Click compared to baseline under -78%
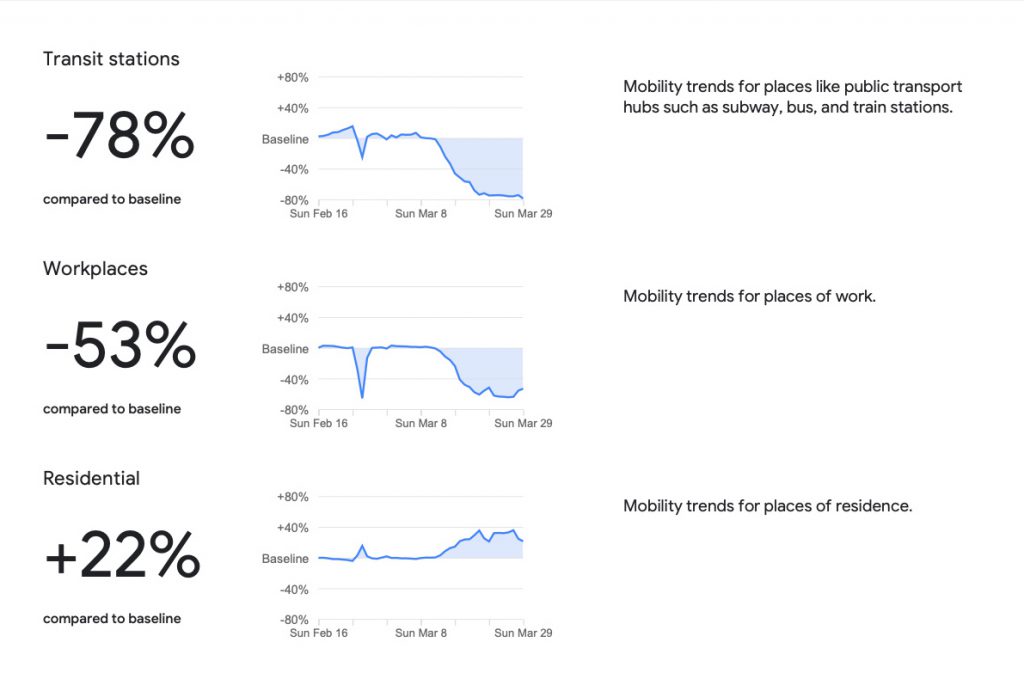The width and height of the screenshot is (1024, 679). (112, 199)
